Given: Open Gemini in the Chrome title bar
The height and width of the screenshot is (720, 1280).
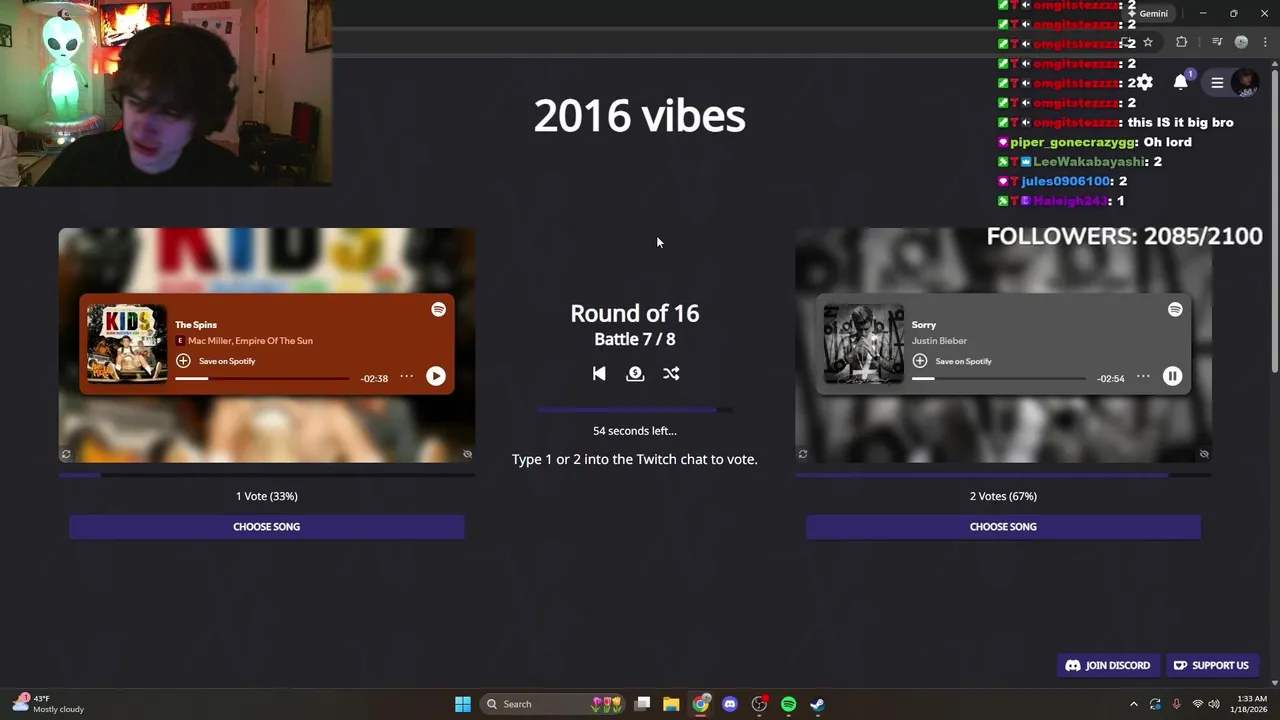Looking at the screenshot, I should [x=1147, y=14].
